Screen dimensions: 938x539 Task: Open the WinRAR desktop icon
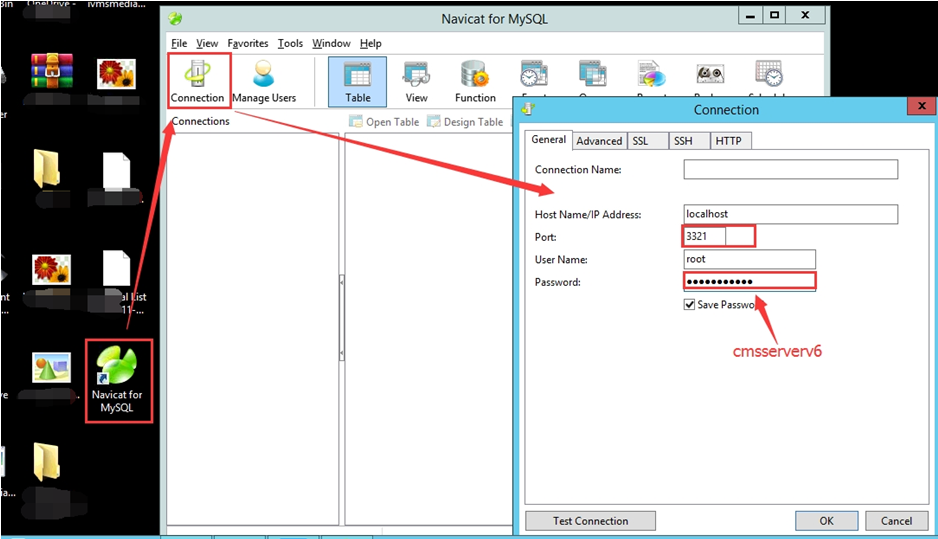point(52,71)
